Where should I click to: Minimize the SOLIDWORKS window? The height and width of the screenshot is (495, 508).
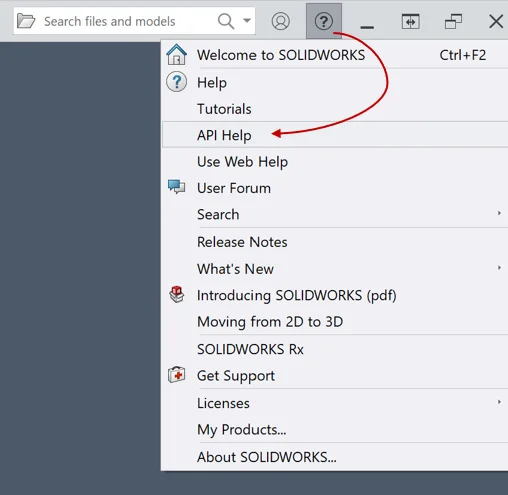tap(367, 27)
